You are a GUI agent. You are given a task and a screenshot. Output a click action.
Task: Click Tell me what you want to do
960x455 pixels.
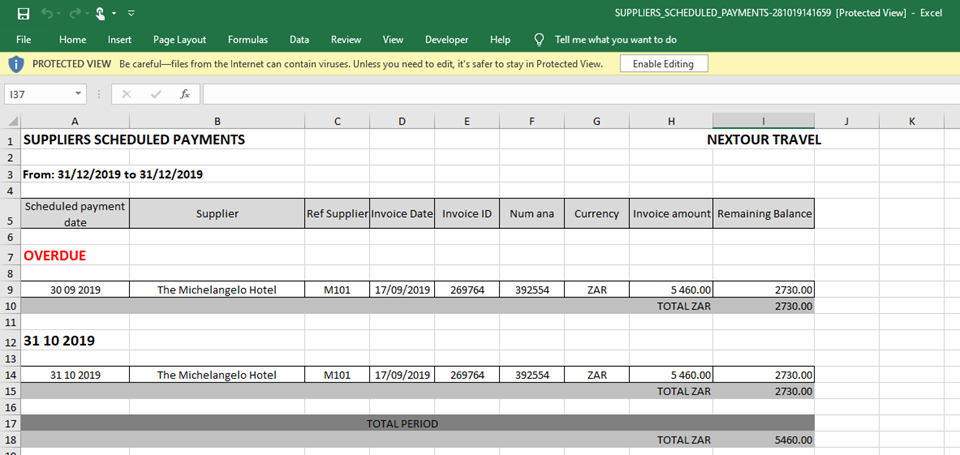pyautogui.click(x=615, y=40)
